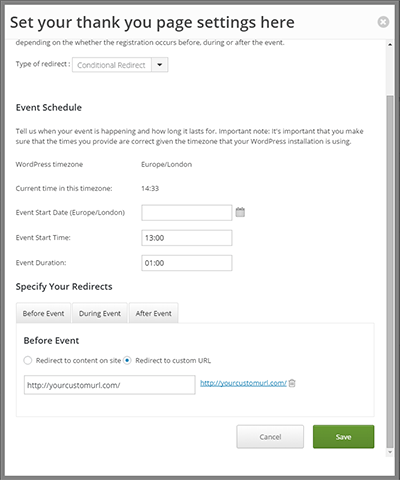Image resolution: width=400 pixels, height=480 pixels.
Task: Click the scrollbar down arrow
Action: coord(390,452)
